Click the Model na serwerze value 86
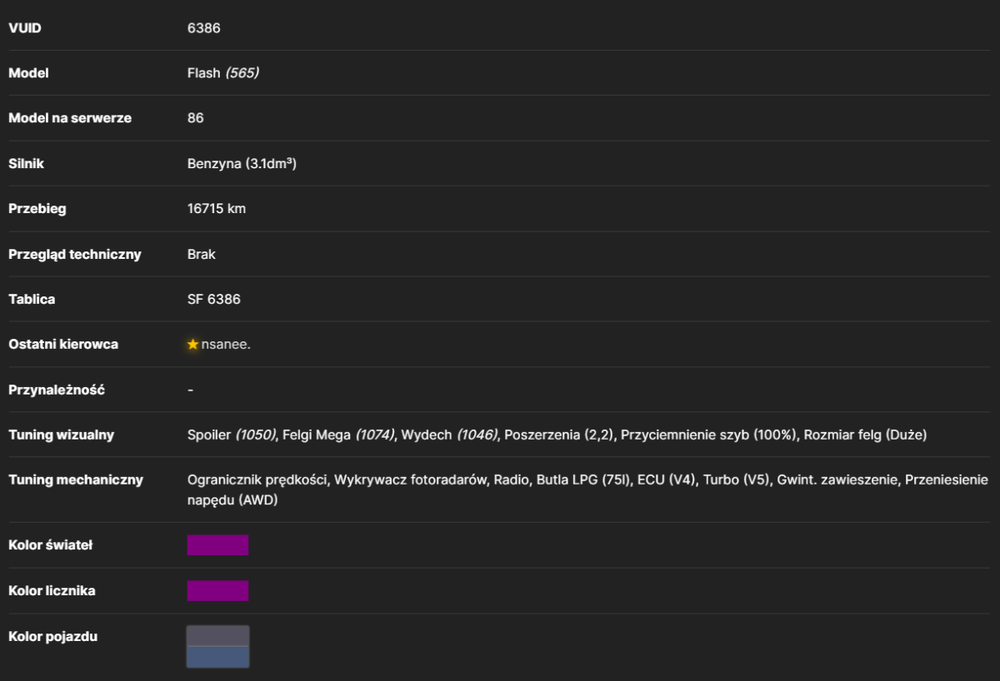 195,118
